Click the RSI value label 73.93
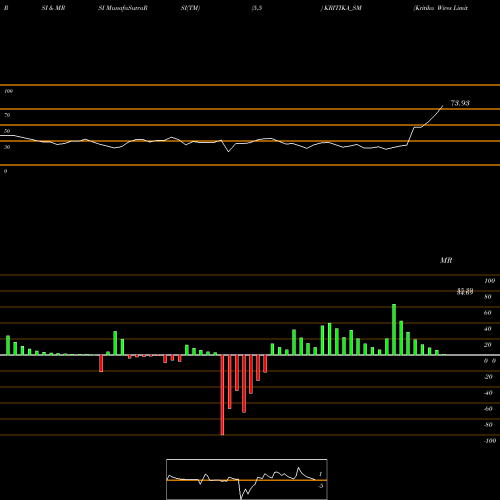 pyautogui.click(x=460, y=103)
